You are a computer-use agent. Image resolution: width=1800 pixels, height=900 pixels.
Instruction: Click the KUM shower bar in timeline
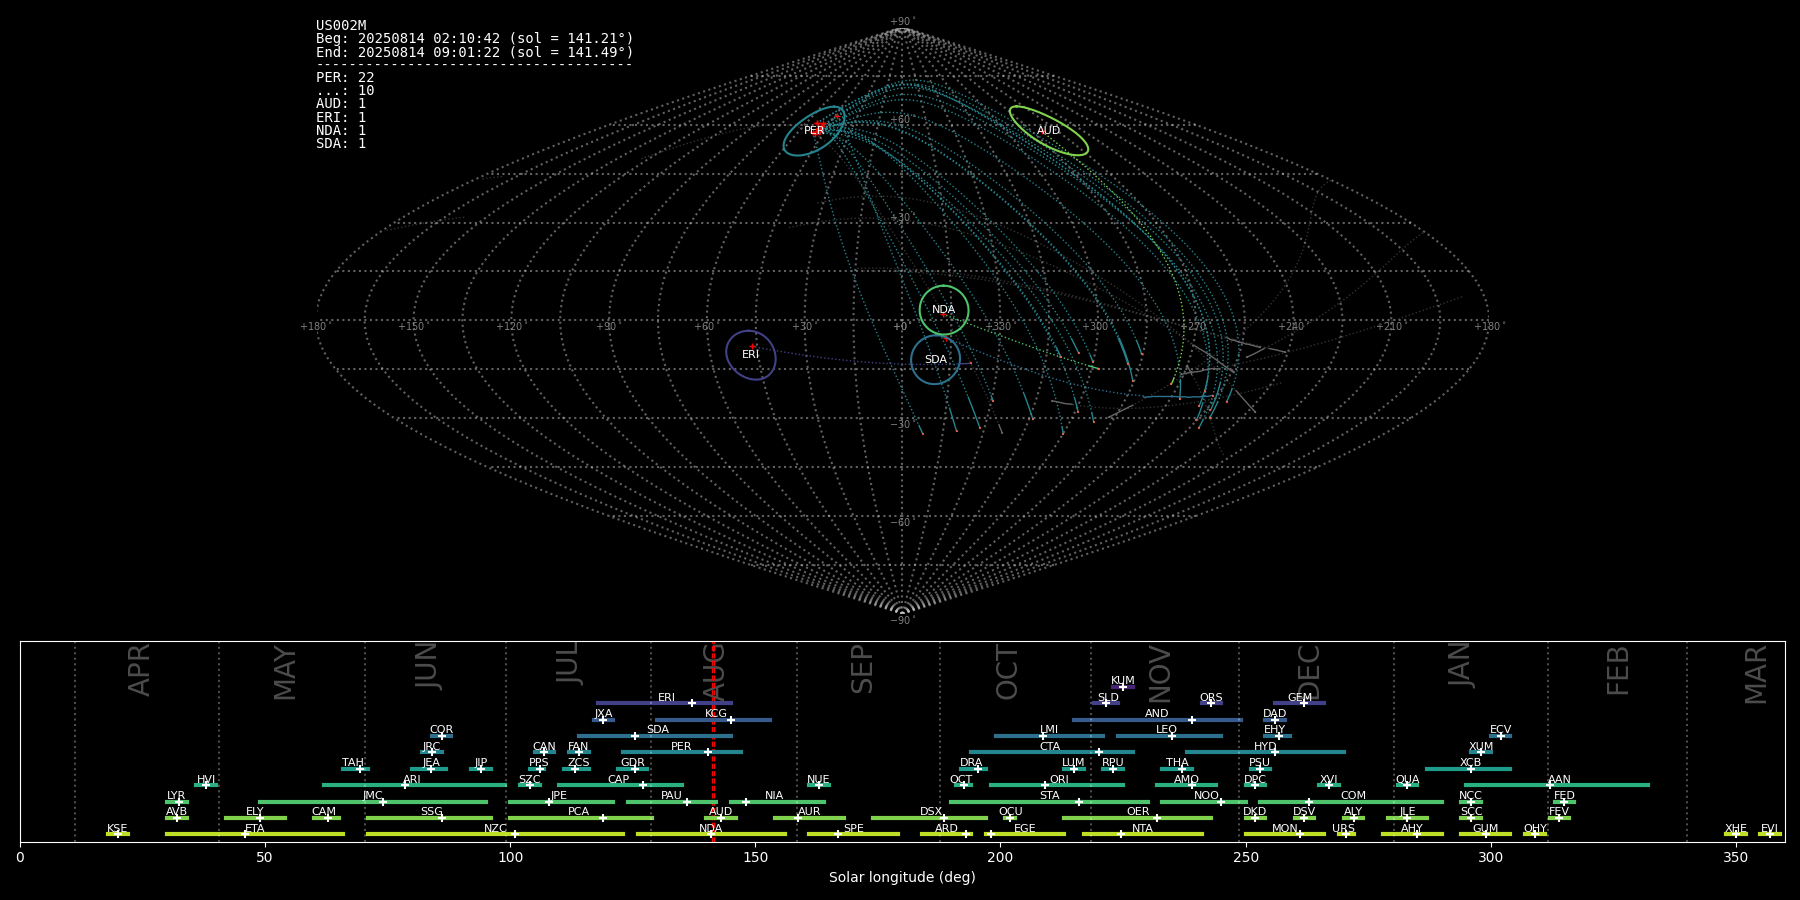tap(1123, 687)
